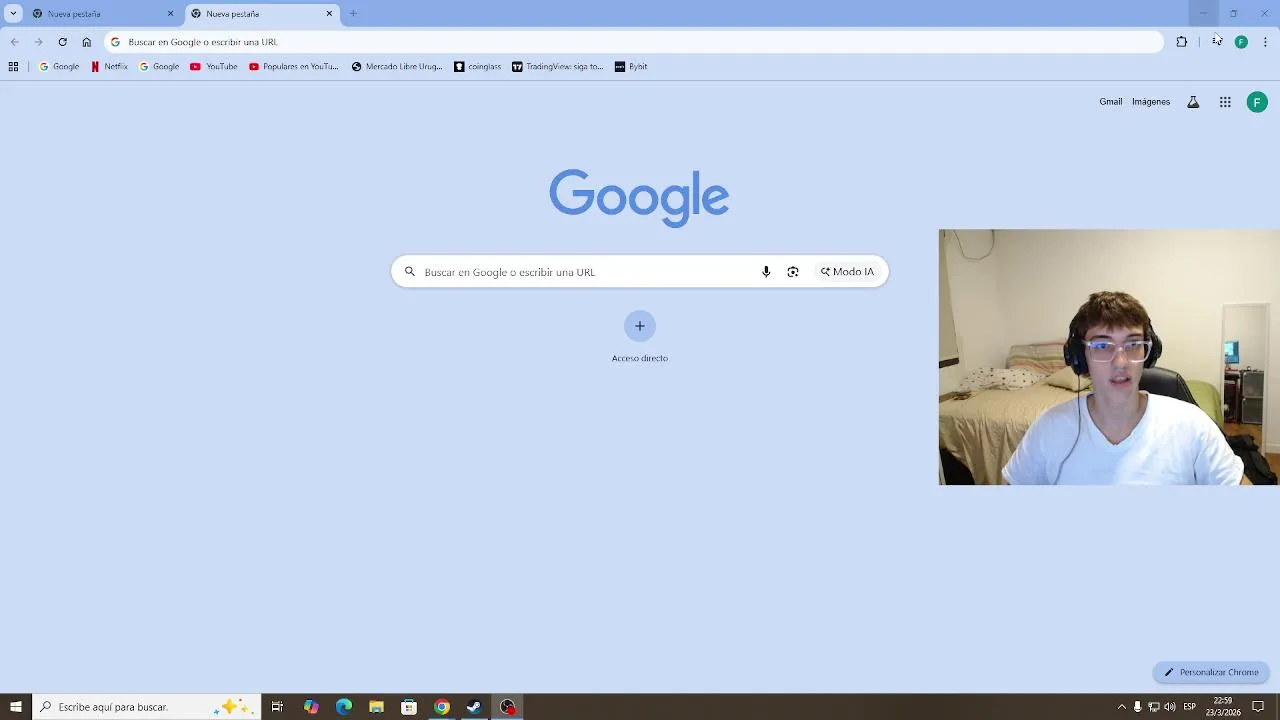Expand hidden system tray icons

1121,707
